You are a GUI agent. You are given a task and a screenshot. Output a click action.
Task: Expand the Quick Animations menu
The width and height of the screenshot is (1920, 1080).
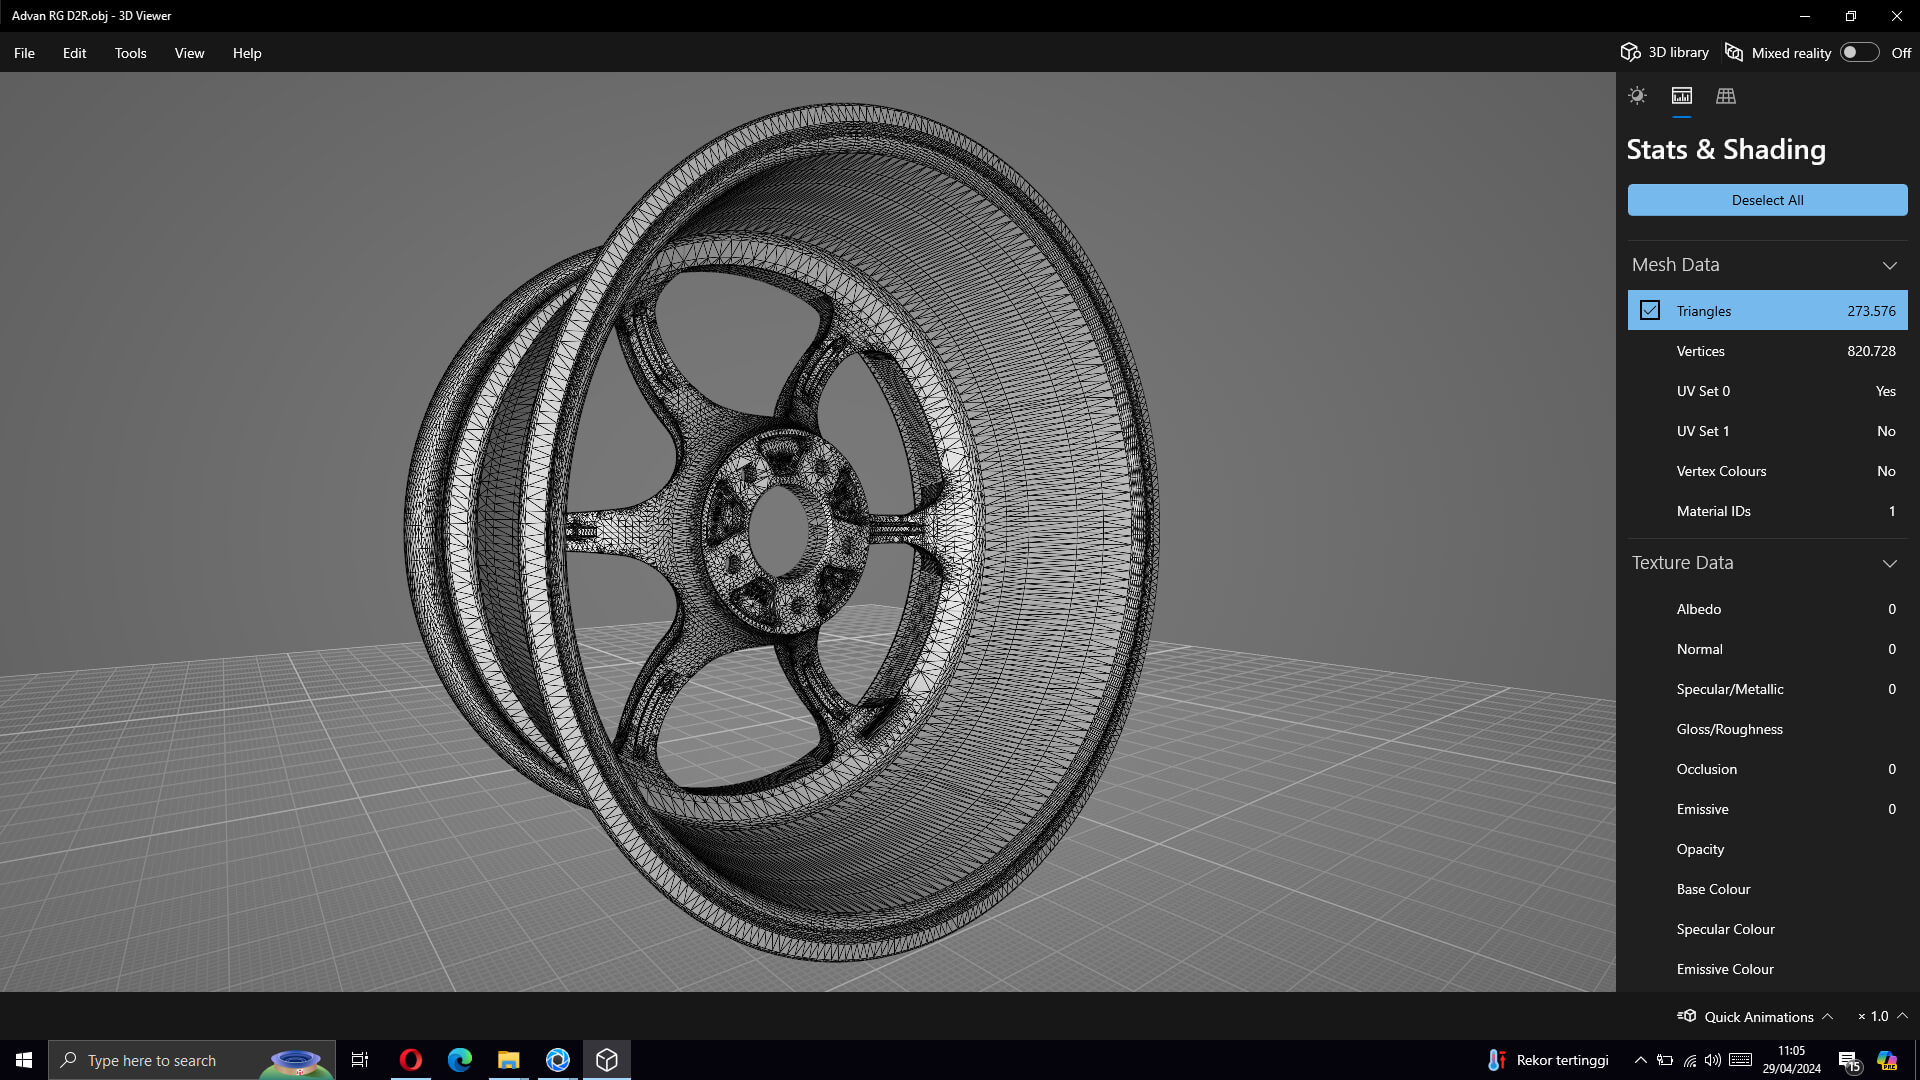(1827, 1016)
